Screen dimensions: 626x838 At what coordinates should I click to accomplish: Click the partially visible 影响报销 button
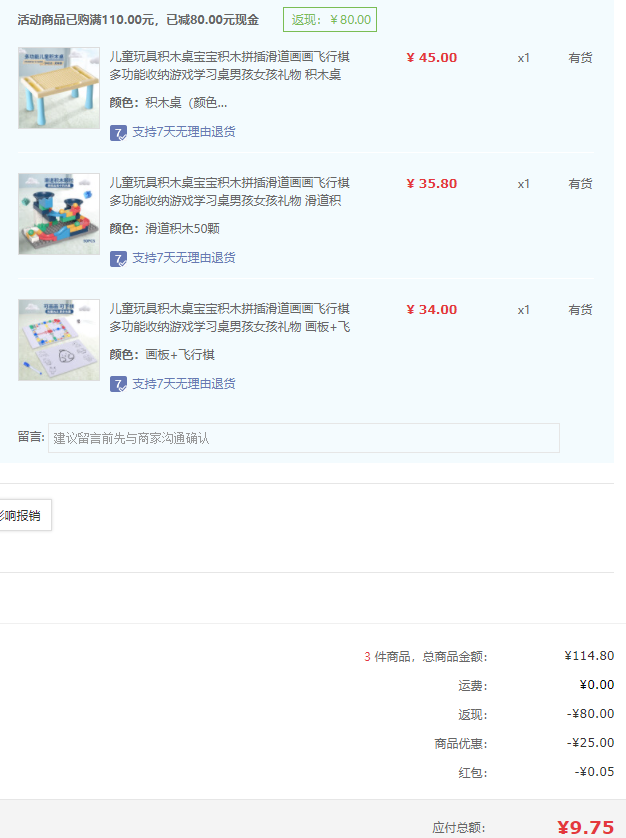click(22, 516)
